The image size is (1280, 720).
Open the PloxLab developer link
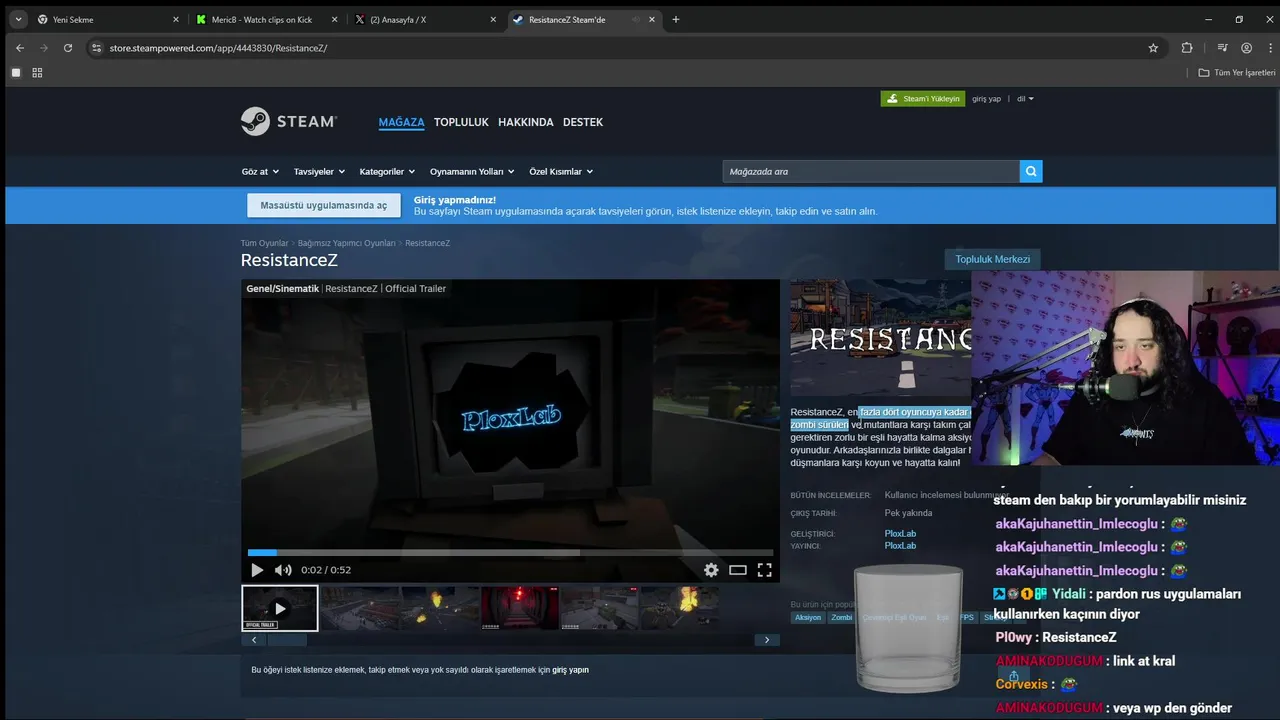point(900,534)
